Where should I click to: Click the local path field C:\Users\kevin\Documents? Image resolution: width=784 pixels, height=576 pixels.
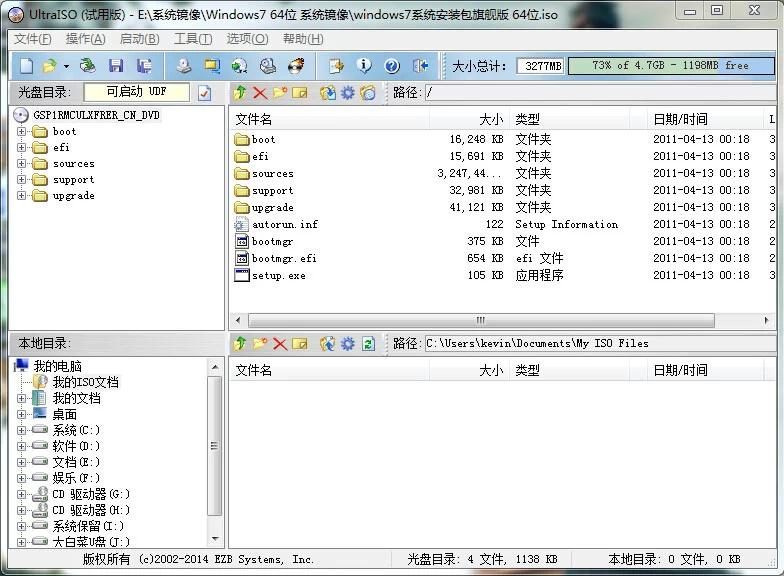pyautogui.click(x=600, y=344)
